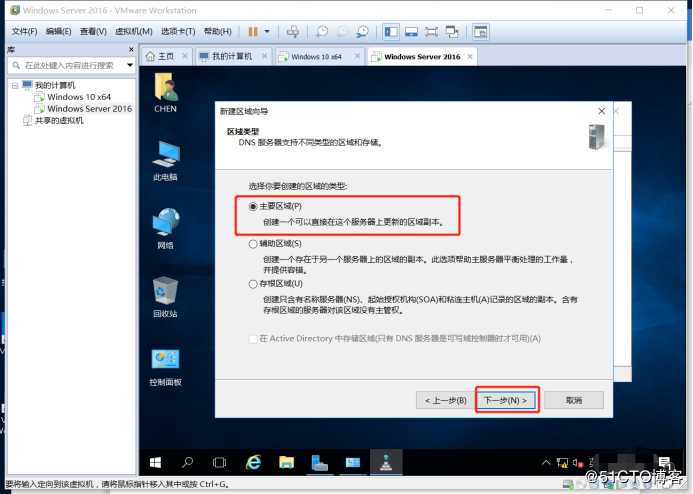Image resolution: width=693 pixels, height=494 pixels.
Task: Open the guest Windows Start button
Action: point(155,463)
